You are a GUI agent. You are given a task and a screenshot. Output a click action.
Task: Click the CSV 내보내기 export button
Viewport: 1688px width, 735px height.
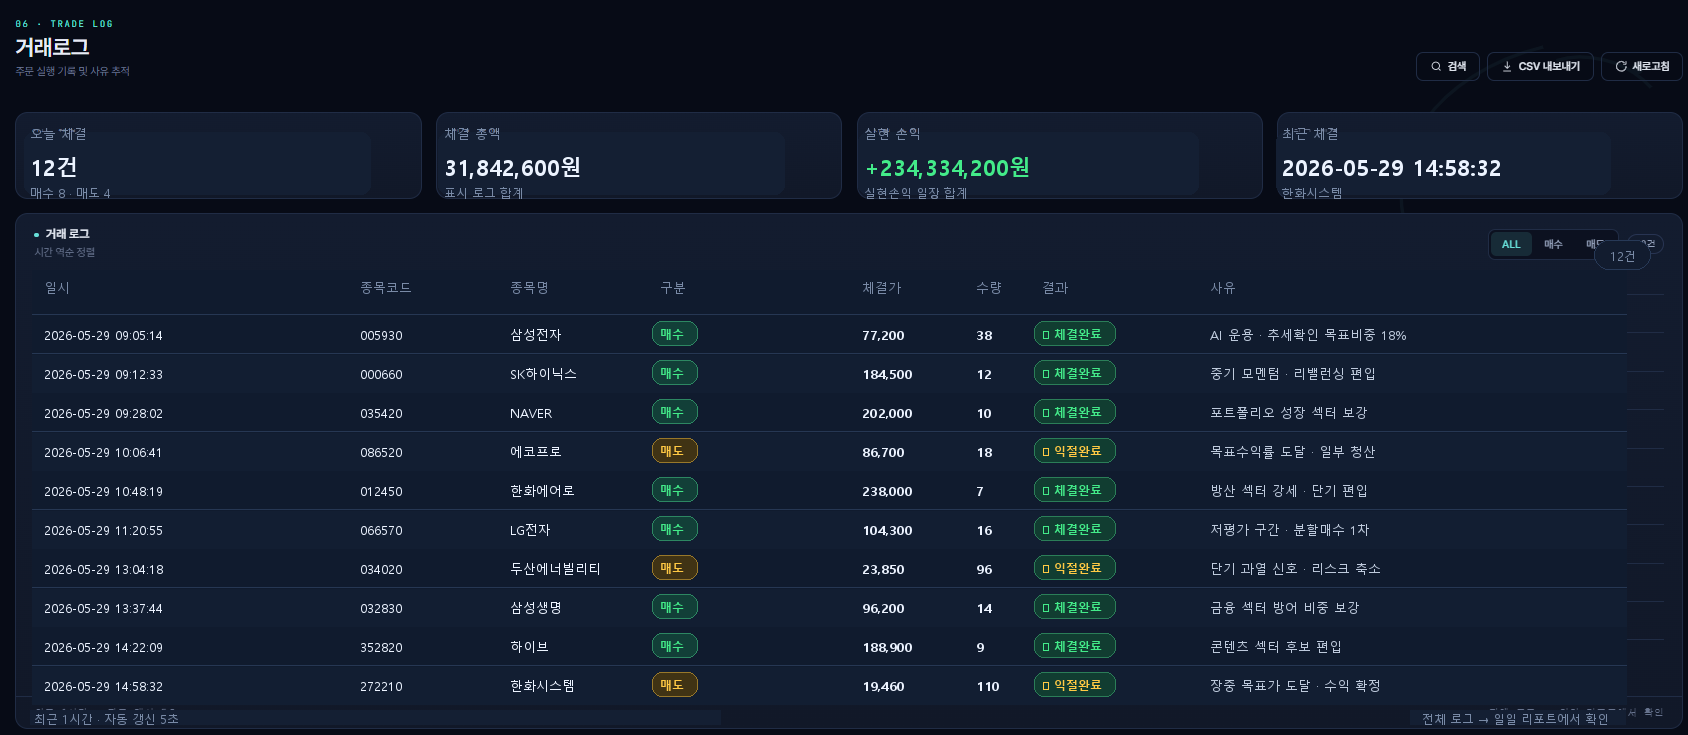pyautogui.click(x=1540, y=67)
